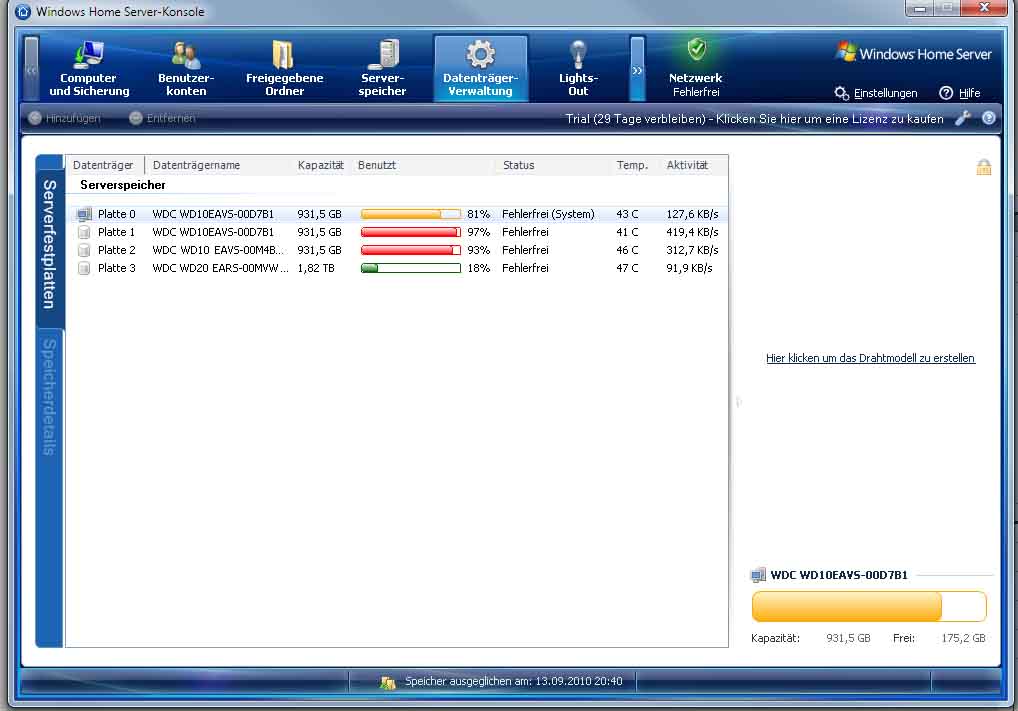
Task: Open Freigegebene Ordner tab
Action: [x=284, y=69]
